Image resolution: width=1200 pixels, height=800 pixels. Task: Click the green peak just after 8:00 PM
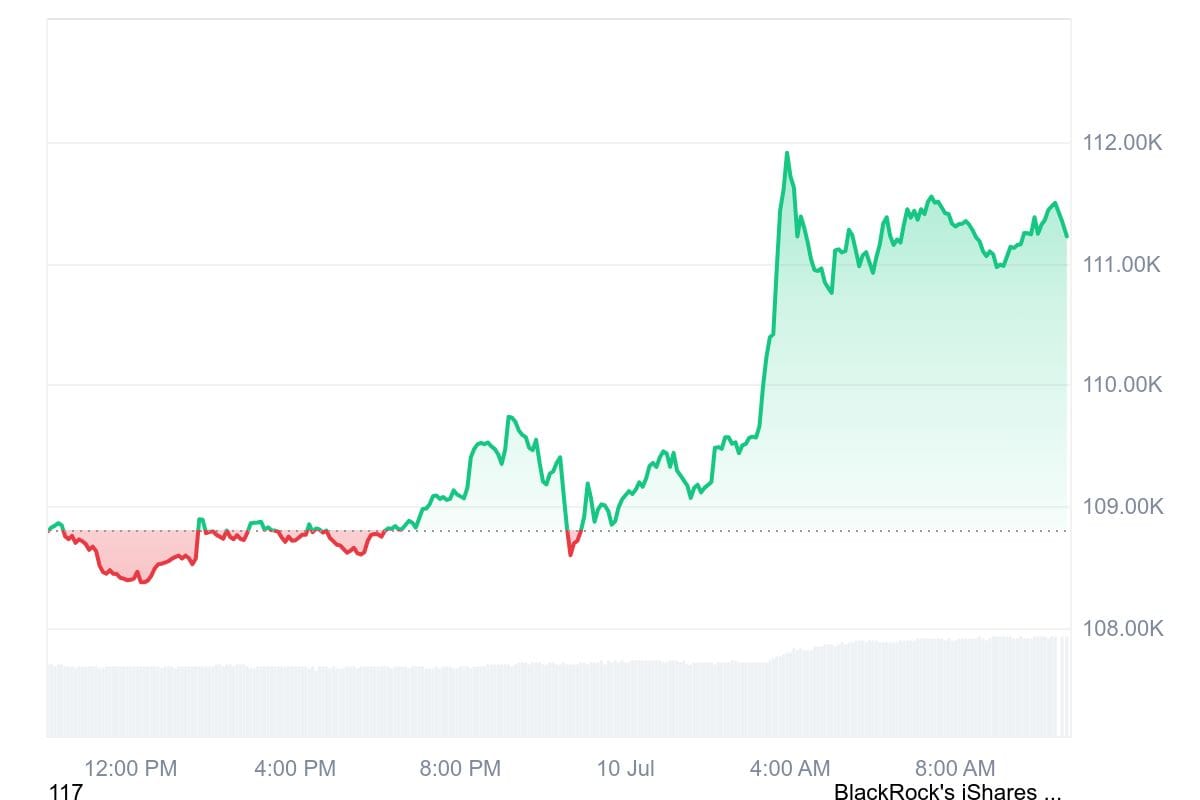pos(509,416)
